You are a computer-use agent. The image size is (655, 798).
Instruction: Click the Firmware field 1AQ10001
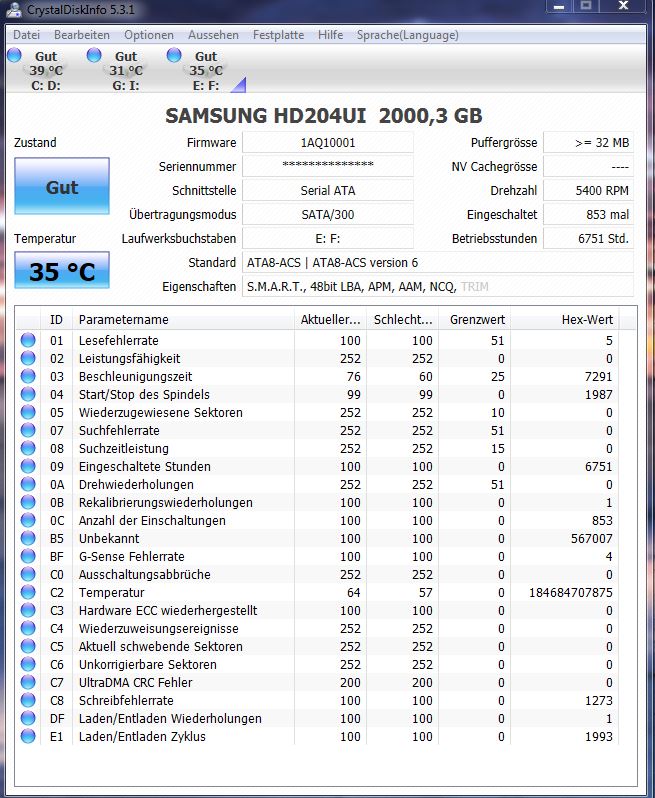pyautogui.click(x=328, y=142)
